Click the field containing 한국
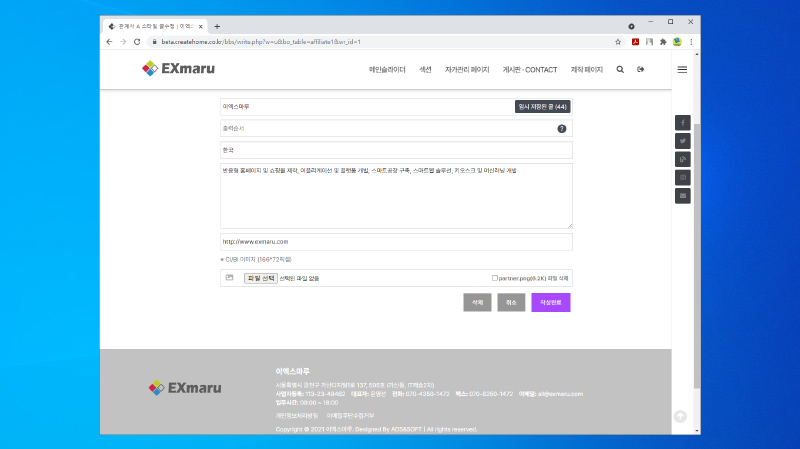This screenshot has width=800, height=449. (396, 150)
